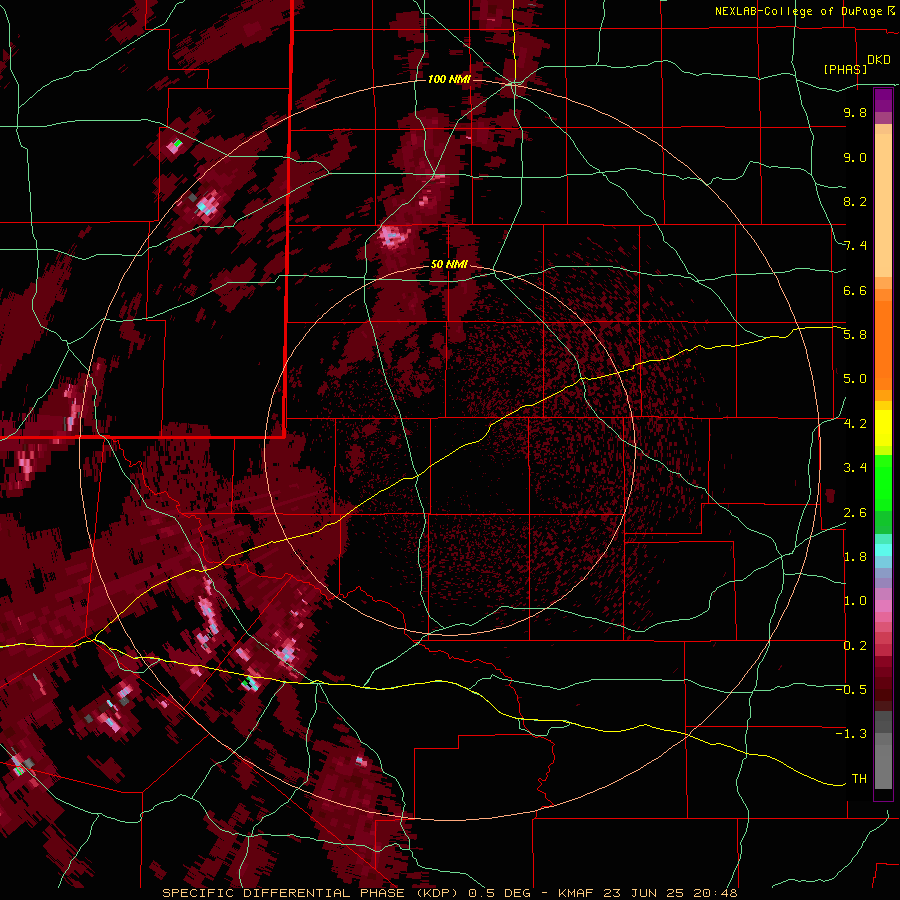The width and height of the screenshot is (900, 900).
Task: Click the 2.6 scale value
Action: click(x=855, y=513)
